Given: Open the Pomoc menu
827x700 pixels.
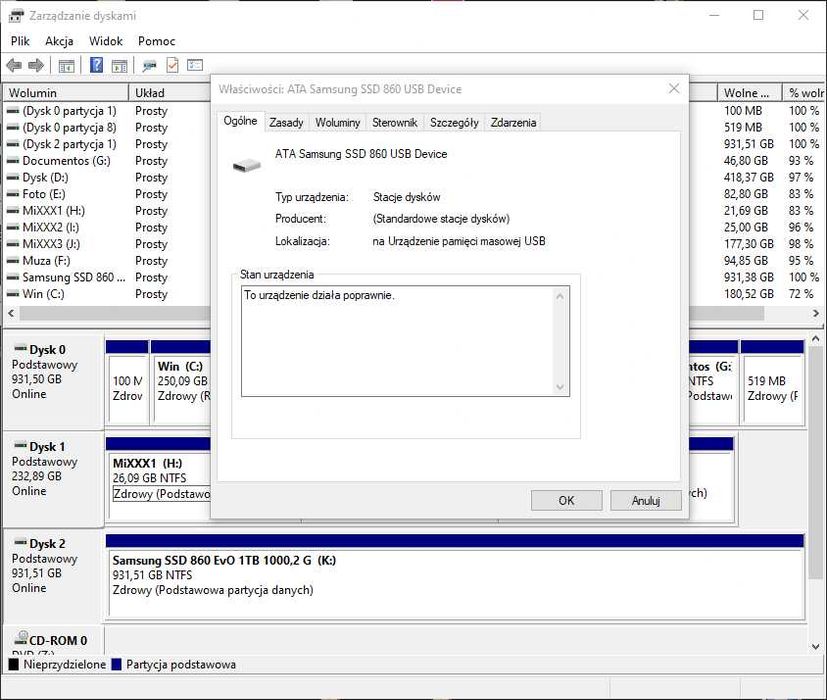Looking at the screenshot, I should [156, 41].
